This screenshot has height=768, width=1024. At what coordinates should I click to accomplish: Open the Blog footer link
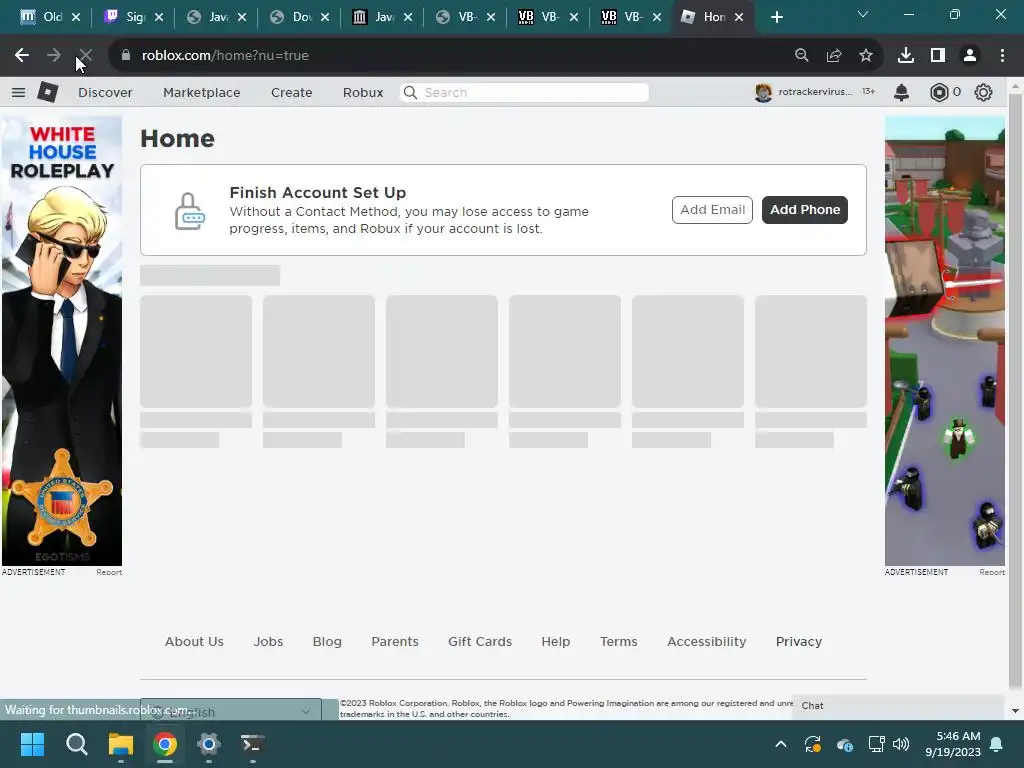(x=327, y=641)
